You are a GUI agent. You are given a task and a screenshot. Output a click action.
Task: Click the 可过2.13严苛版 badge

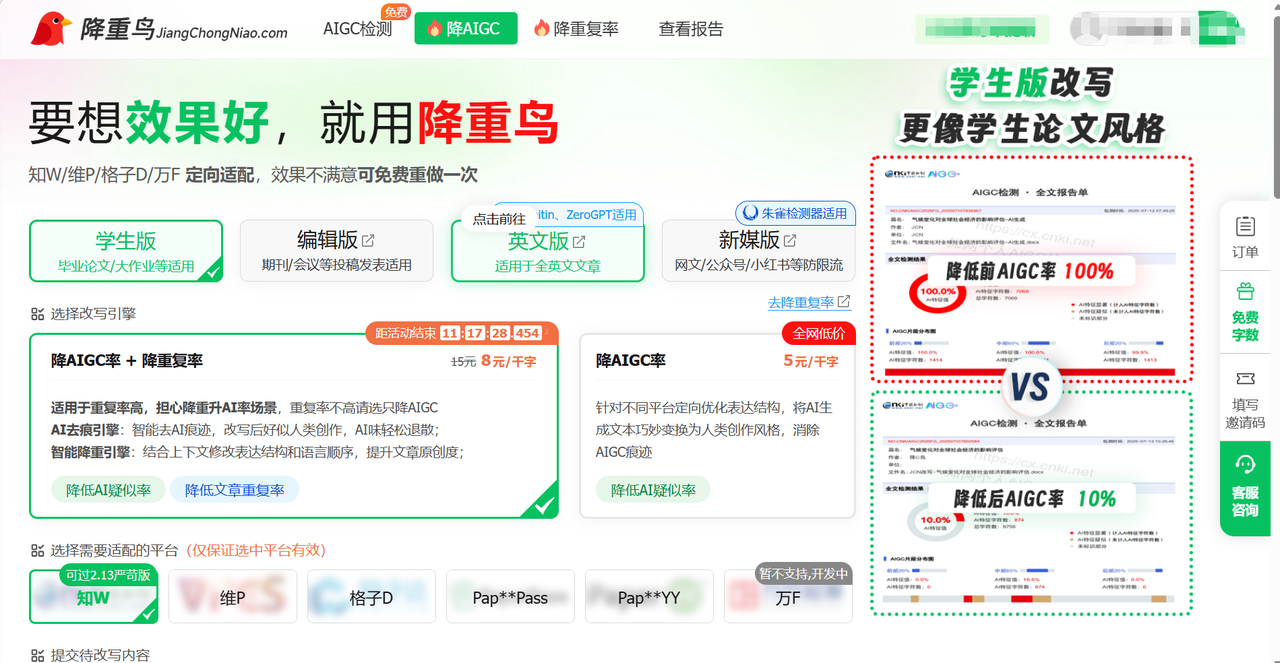107,575
